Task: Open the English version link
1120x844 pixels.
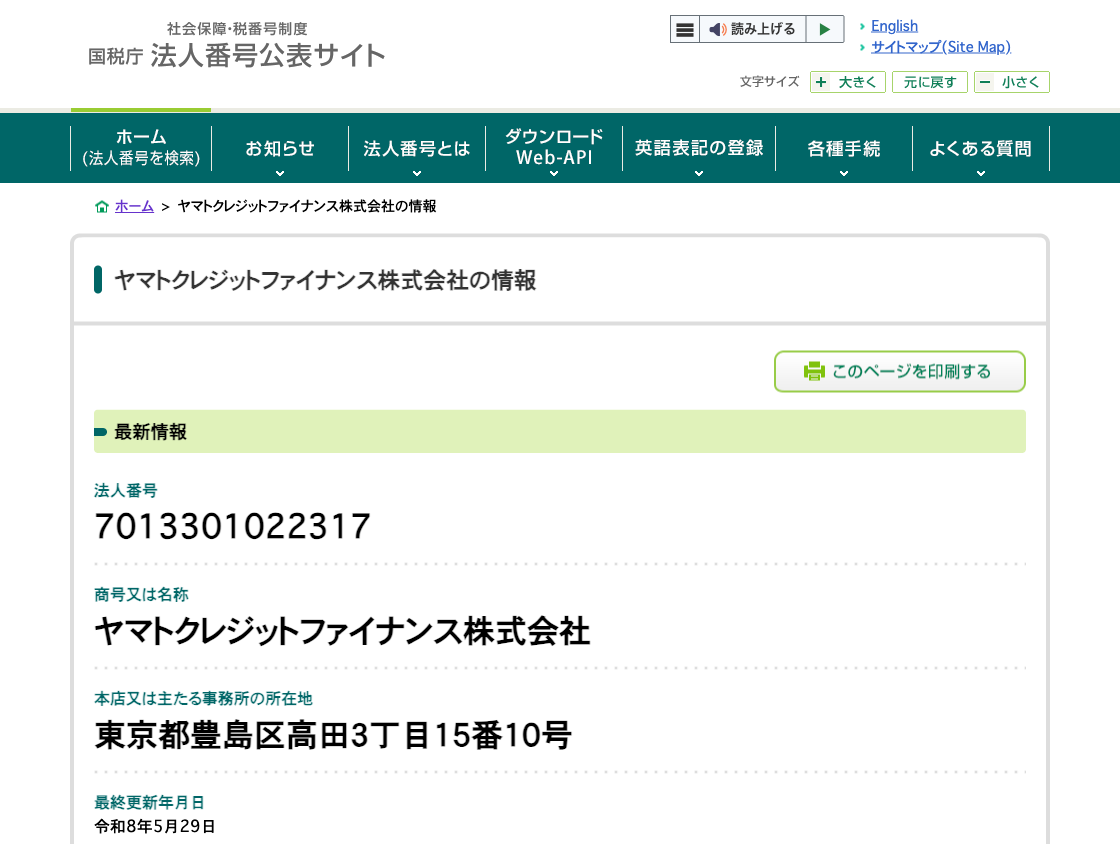Action: tap(894, 26)
